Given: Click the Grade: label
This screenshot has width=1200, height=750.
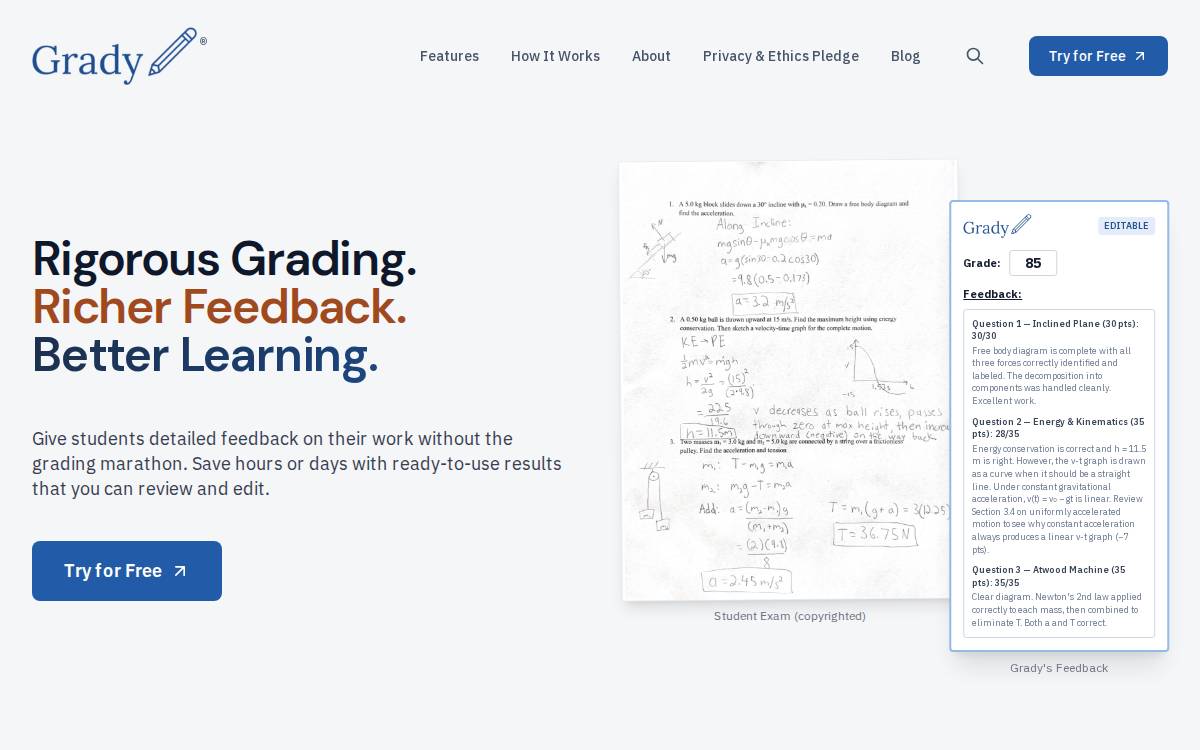Looking at the screenshot, I should click(x=982, y=263).
